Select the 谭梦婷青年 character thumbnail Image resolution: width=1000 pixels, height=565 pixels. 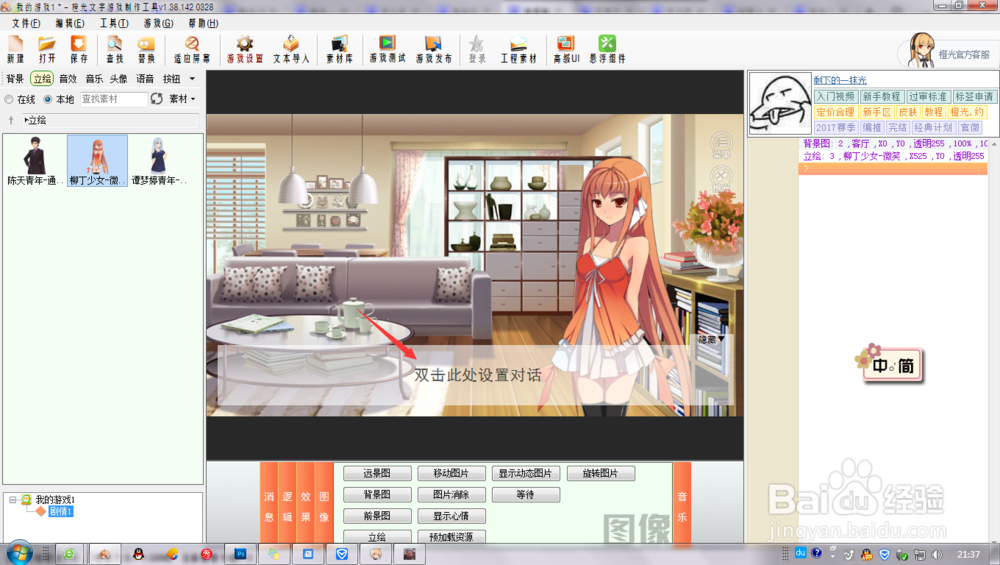[158, 161]
